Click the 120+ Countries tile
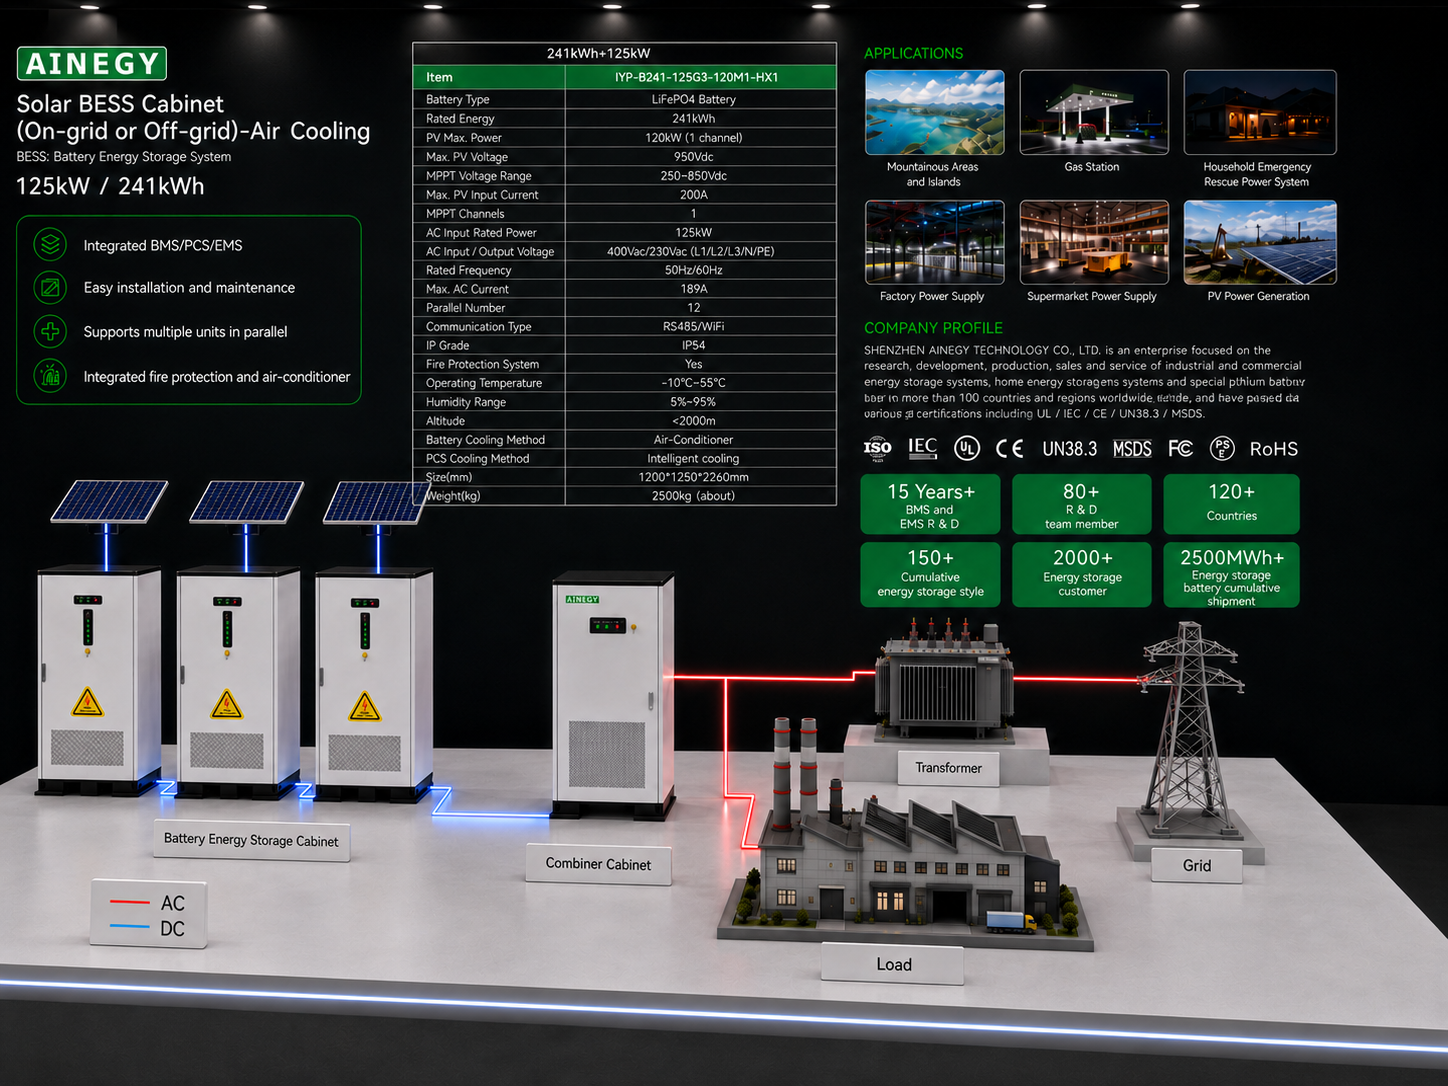Screen dimensions: 1448x1086 (1232, 504)
